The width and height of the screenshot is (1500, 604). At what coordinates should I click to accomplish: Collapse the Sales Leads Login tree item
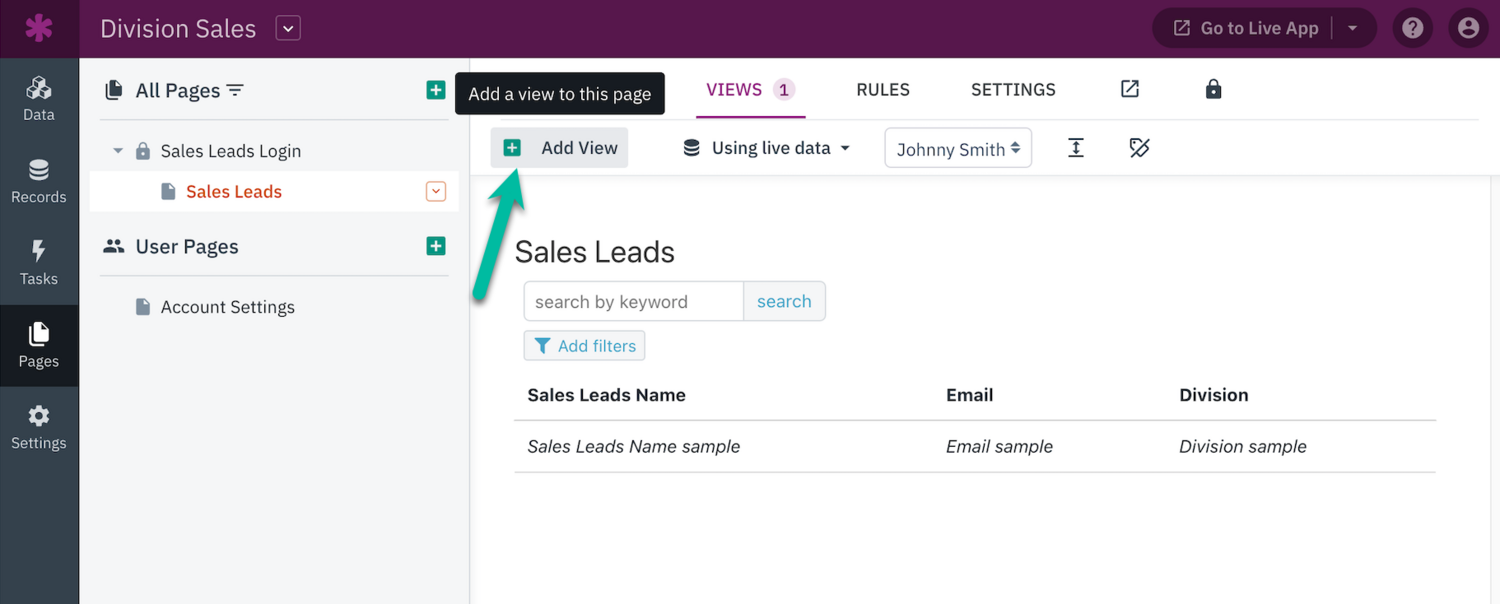[x=118, y=151]
